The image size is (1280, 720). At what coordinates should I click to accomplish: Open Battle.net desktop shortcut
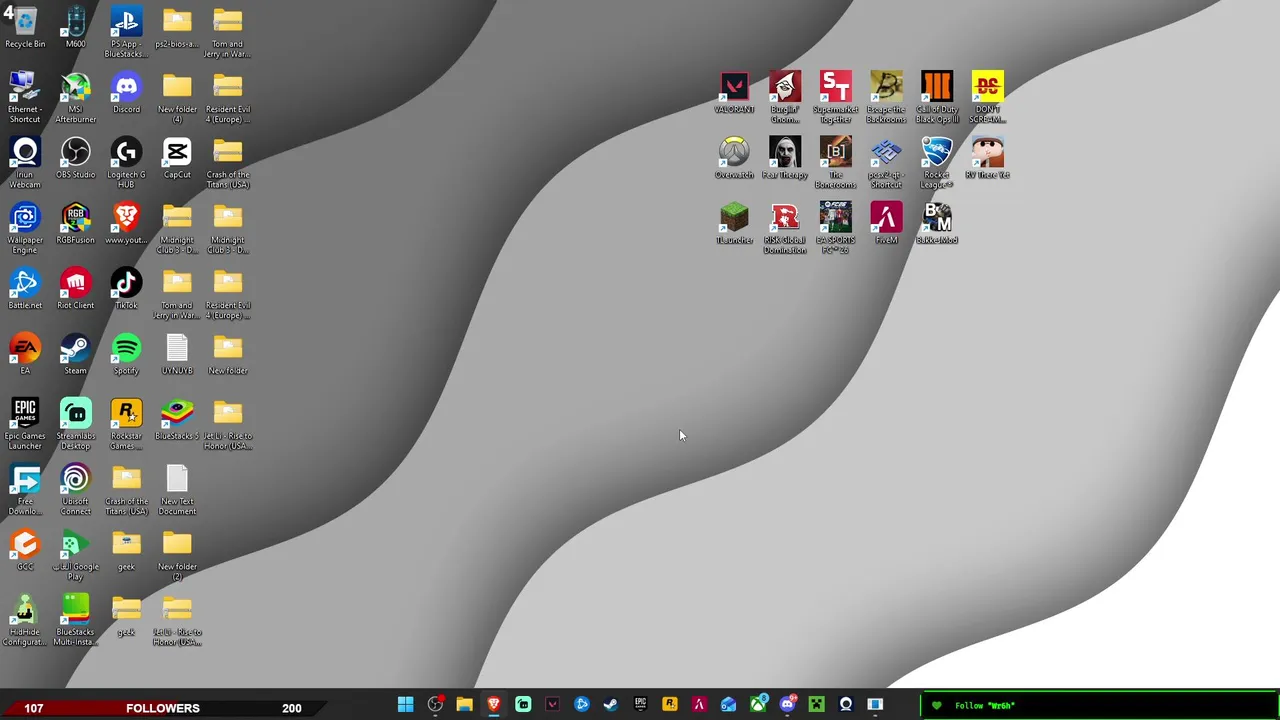pos(25,289)
